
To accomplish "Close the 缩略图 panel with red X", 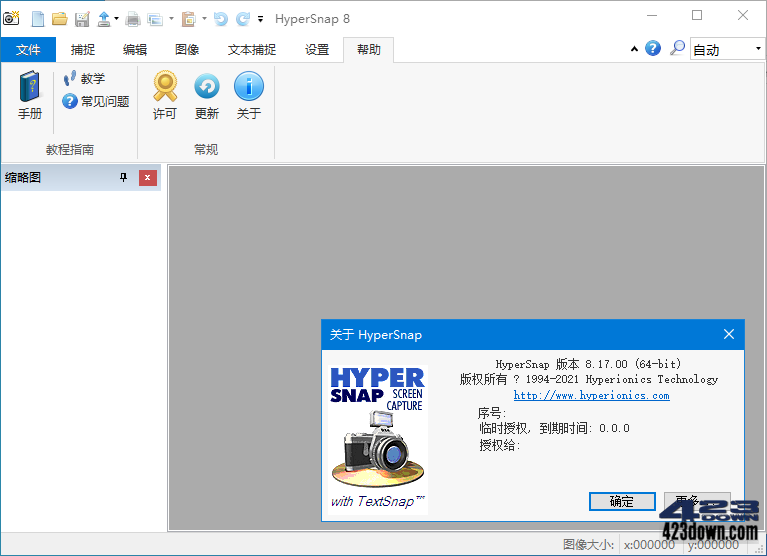I will (148, 178).
